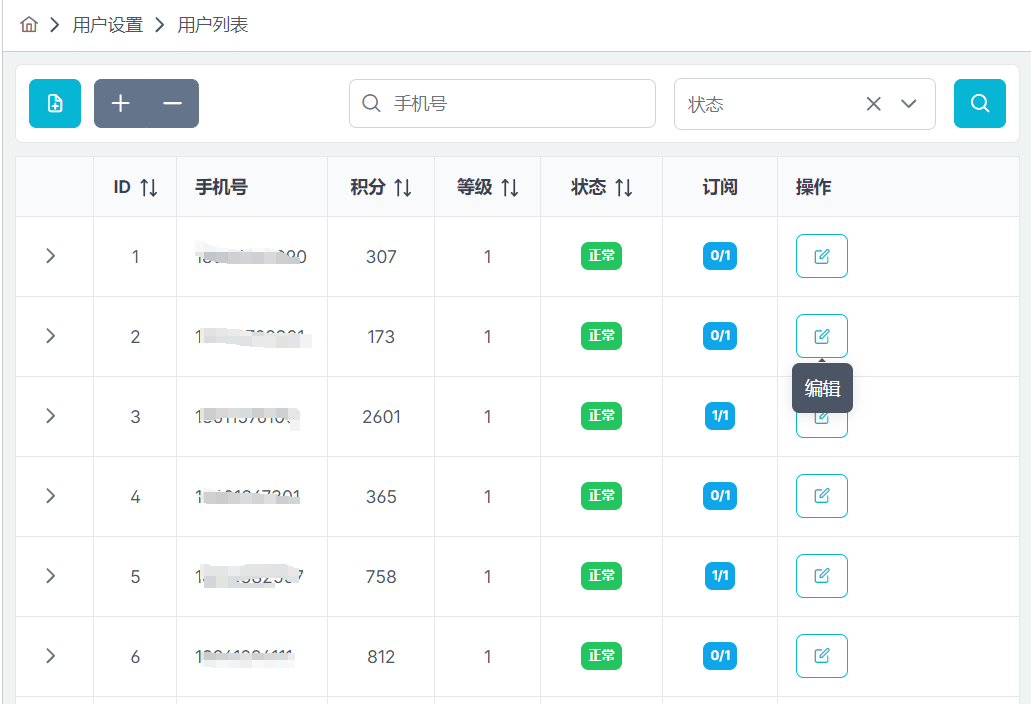Click the minus collapse-all button
Viewport: 1031px width, 704px height.
(172, 103)
